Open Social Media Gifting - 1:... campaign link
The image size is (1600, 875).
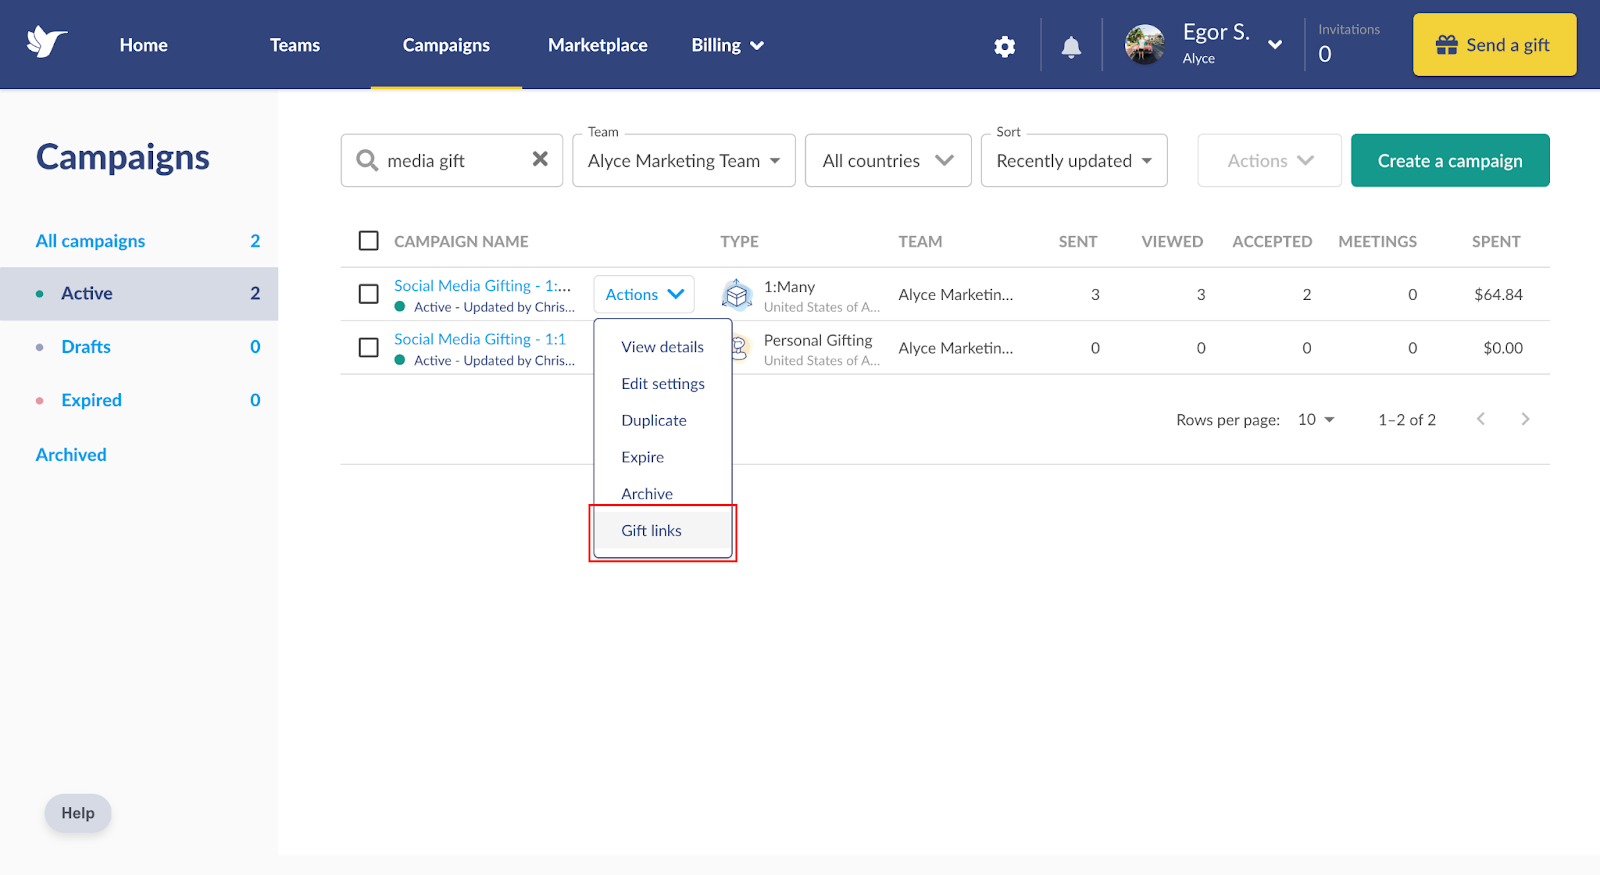tap(482, 286)
